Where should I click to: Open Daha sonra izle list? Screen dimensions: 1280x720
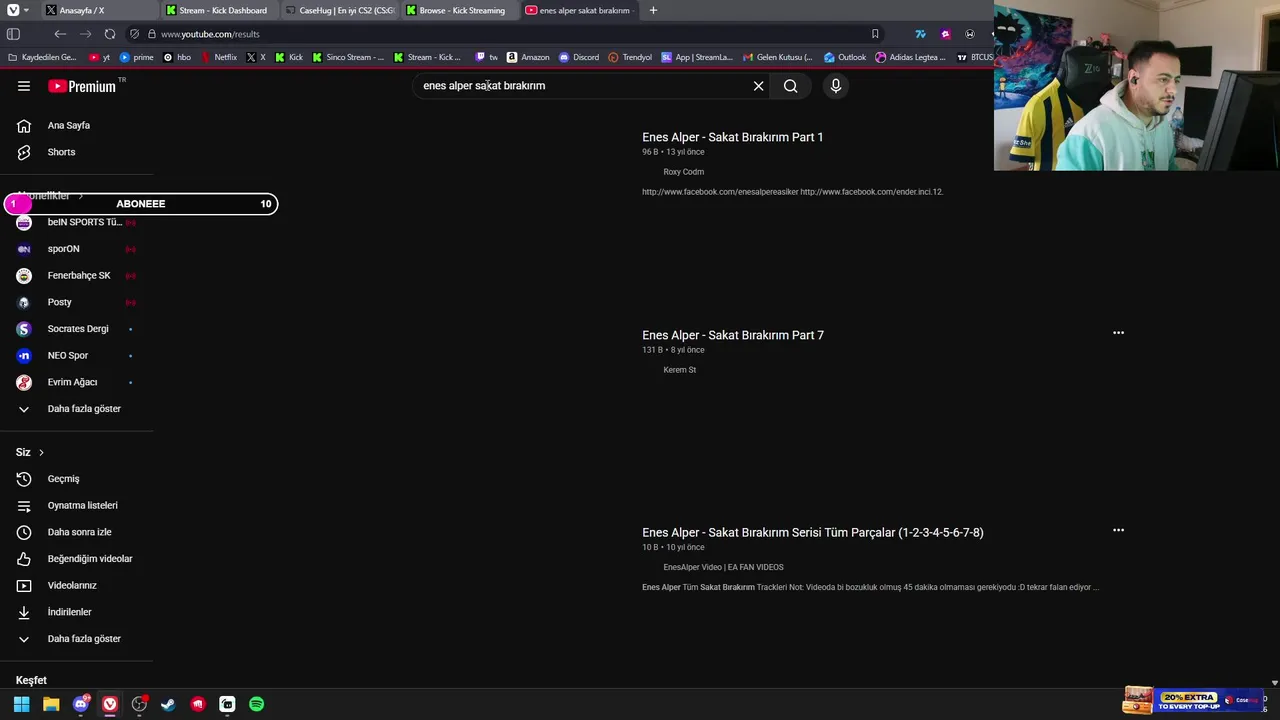77,532
